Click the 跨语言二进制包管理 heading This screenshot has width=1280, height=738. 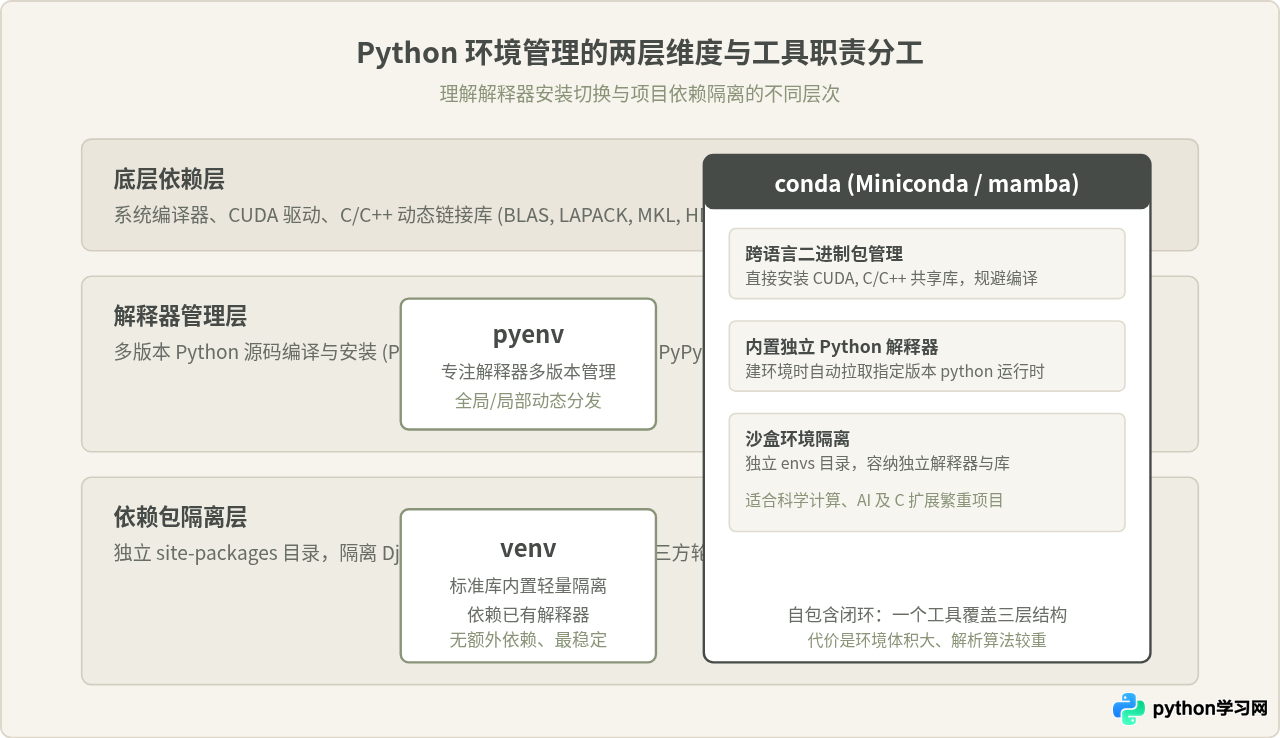824,254
